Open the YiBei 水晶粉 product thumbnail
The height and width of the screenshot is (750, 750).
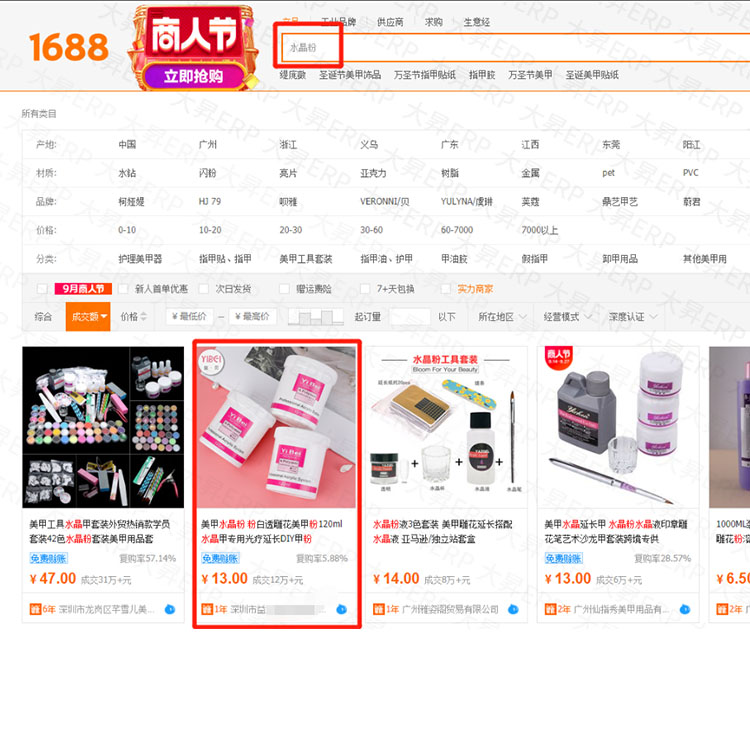point(277,427)
